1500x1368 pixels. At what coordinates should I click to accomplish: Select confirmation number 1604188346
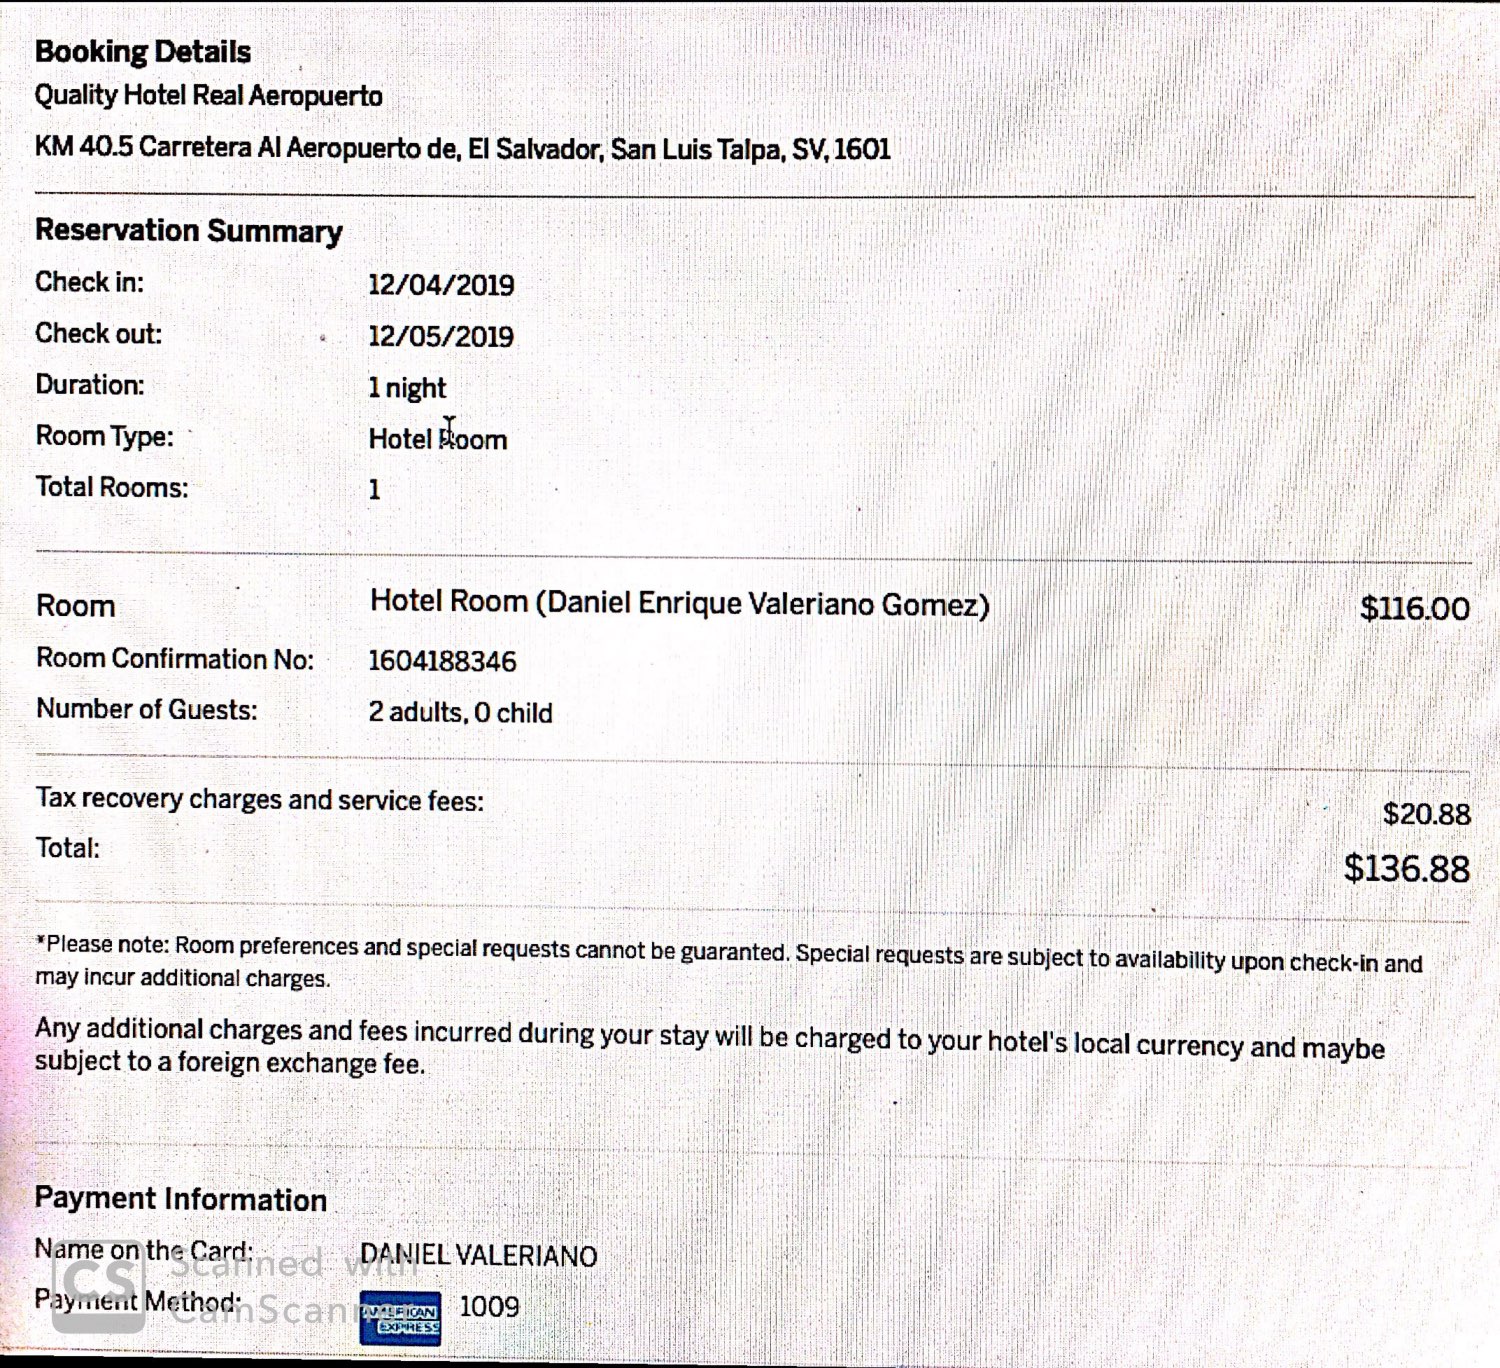pos(442,661)
